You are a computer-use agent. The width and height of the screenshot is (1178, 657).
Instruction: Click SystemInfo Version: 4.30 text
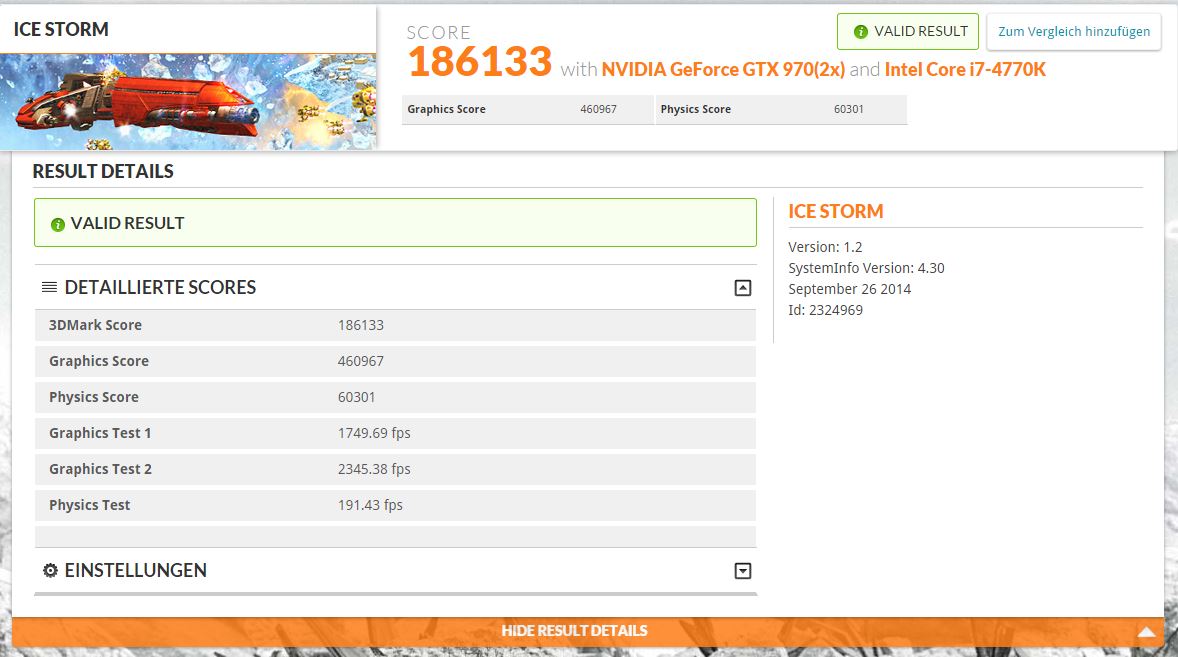coord(866,268)
